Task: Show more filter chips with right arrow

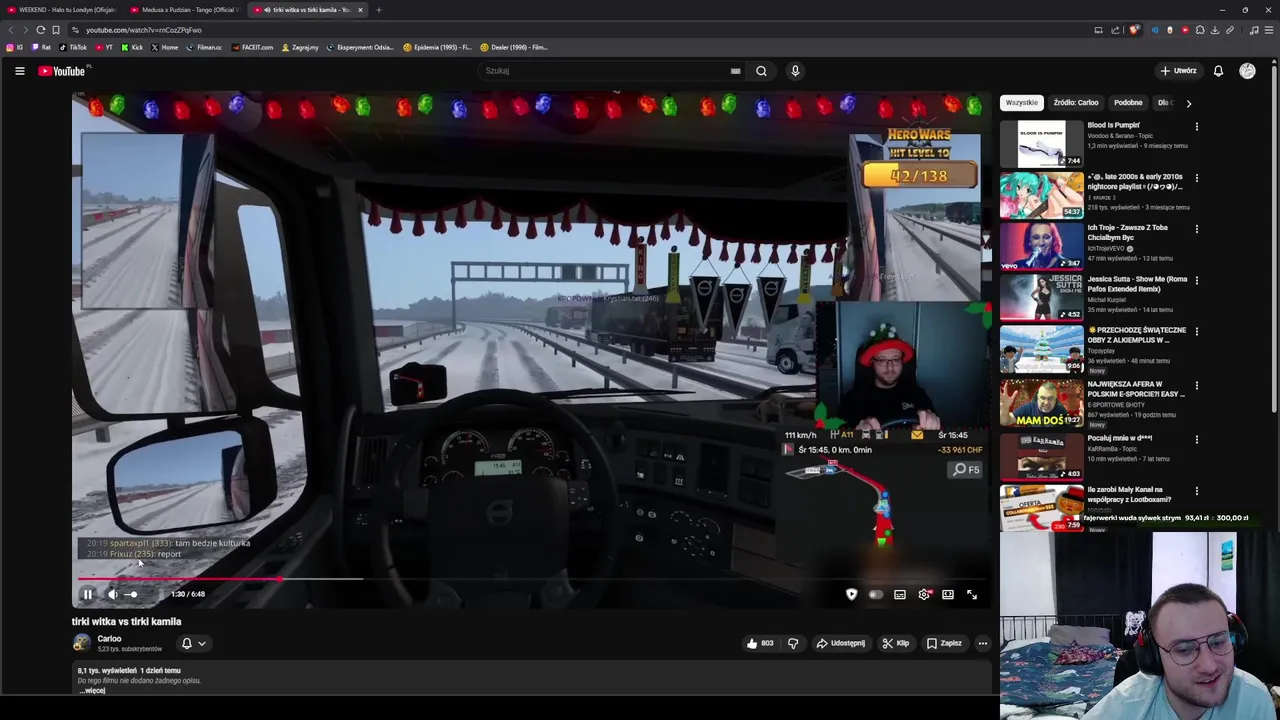Action: point(1188,102)
